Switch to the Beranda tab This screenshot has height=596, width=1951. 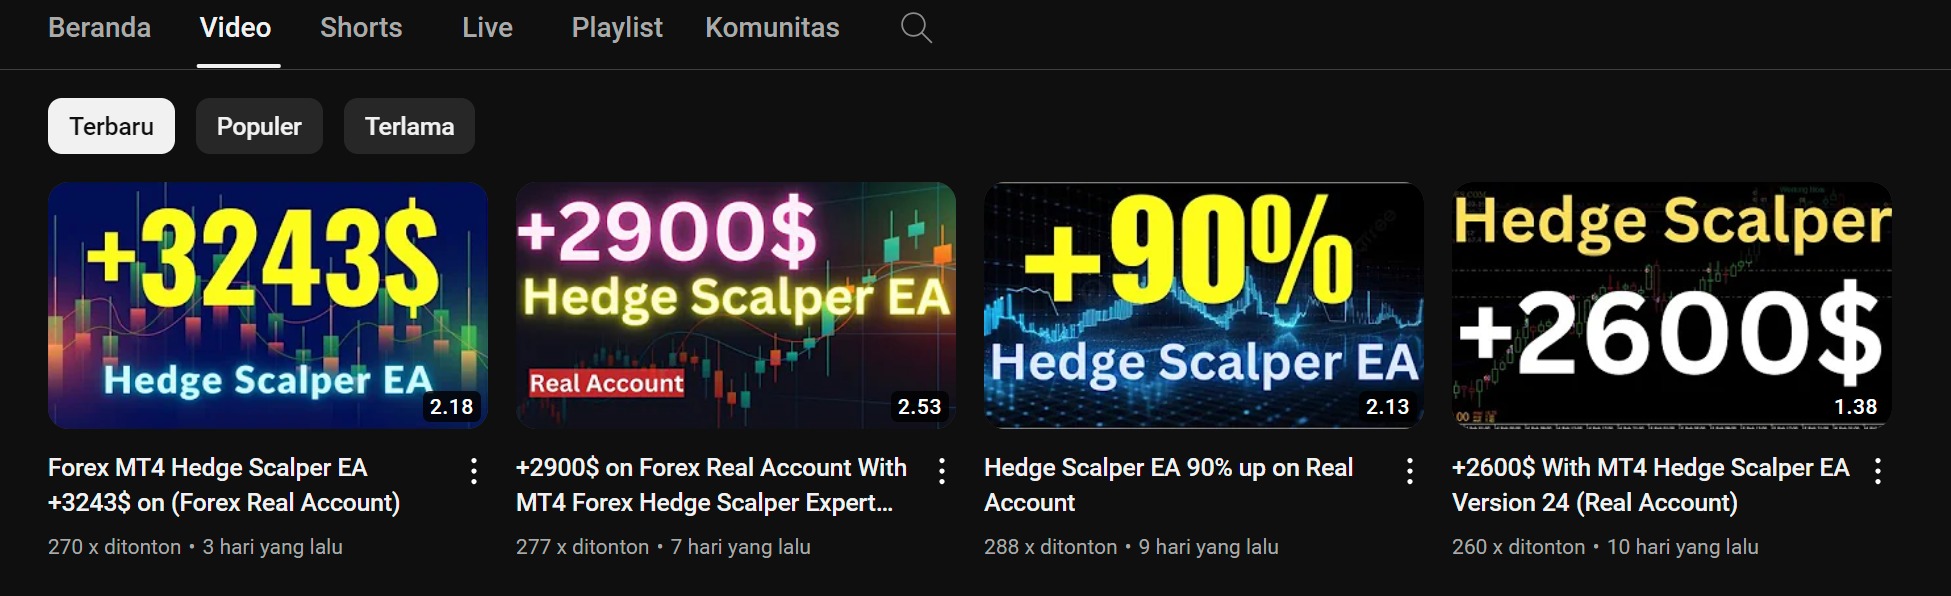click(x=100, y=28)
